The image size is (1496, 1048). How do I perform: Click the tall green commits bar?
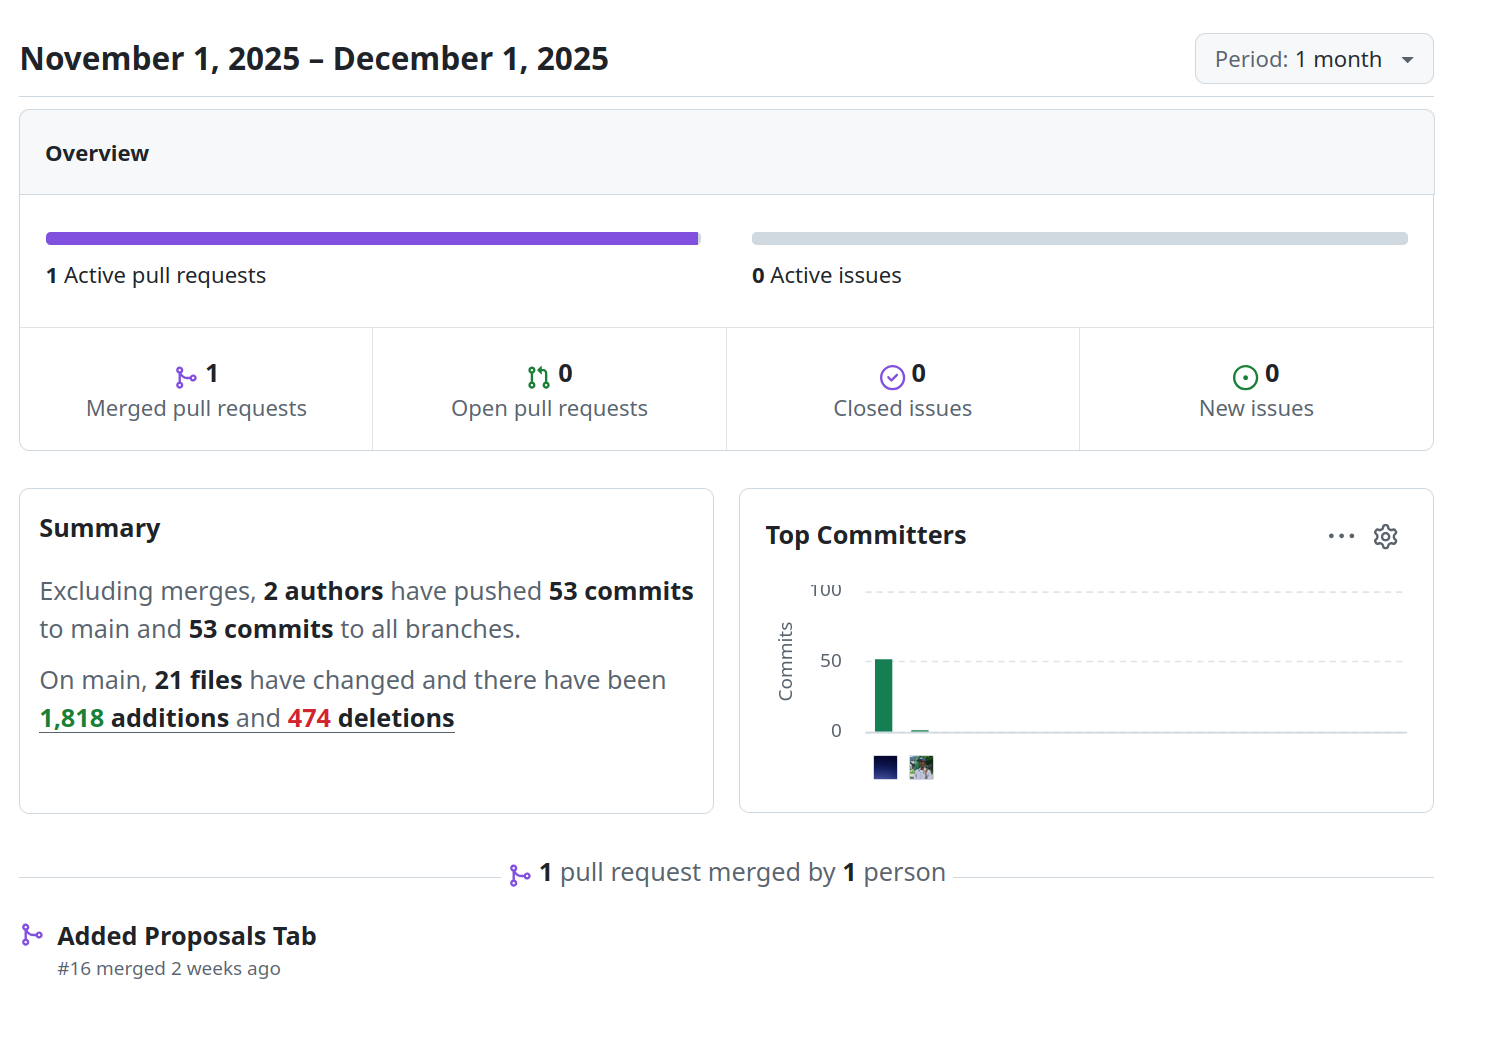[x=883, y=695]
